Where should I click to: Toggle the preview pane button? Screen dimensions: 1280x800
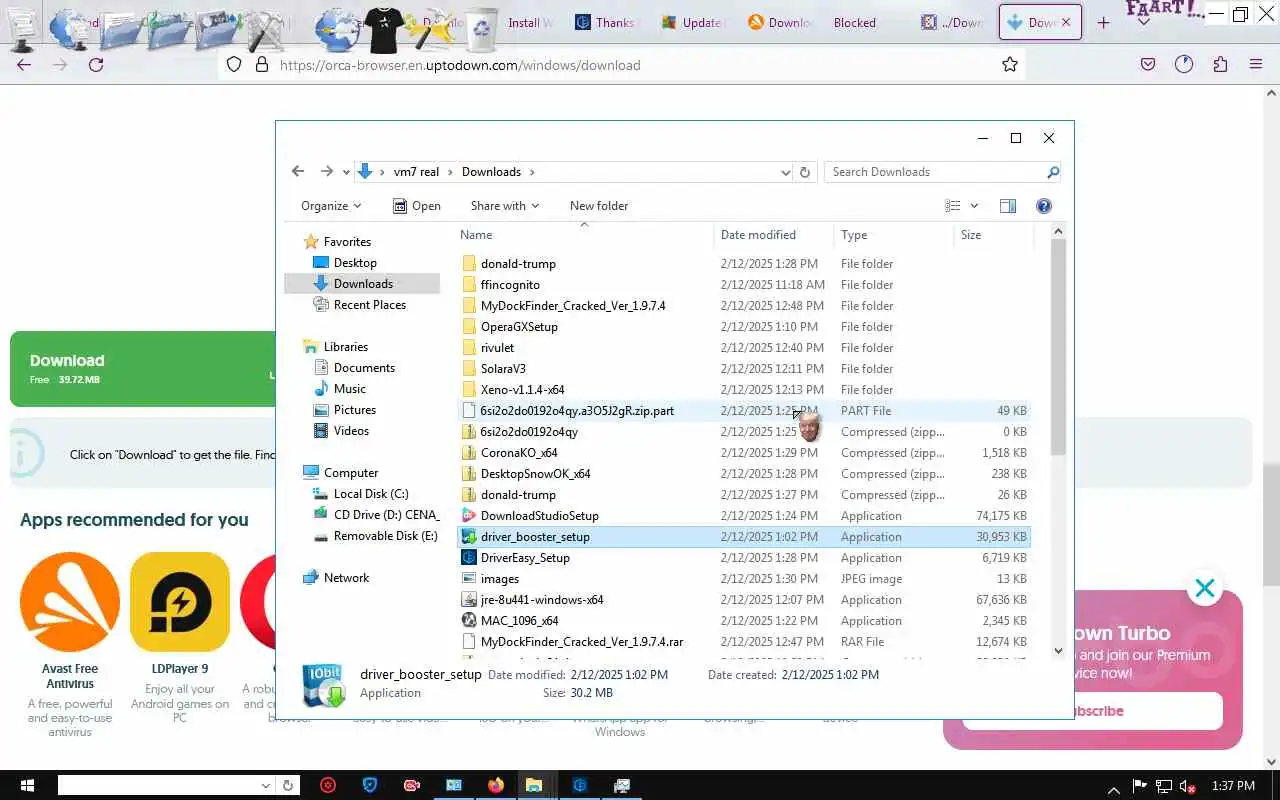[x=1008, y=206]
